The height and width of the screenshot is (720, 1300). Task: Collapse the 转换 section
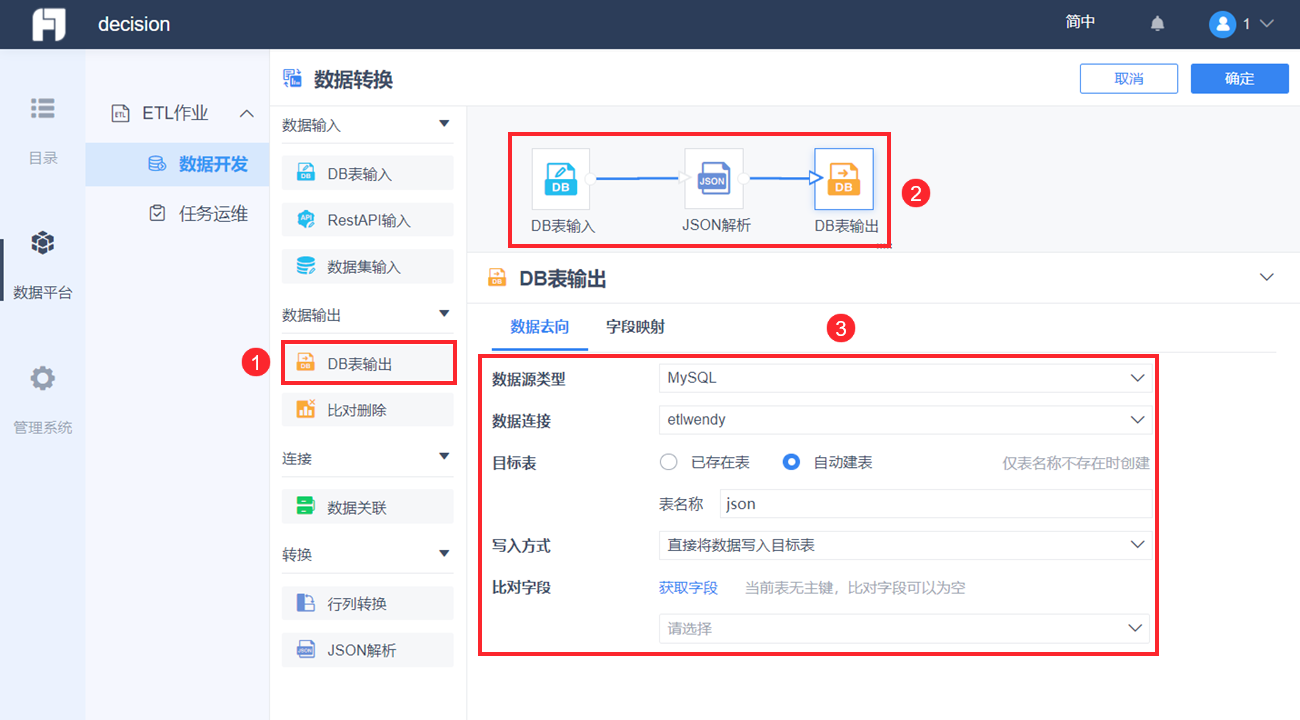click(444, 554)
